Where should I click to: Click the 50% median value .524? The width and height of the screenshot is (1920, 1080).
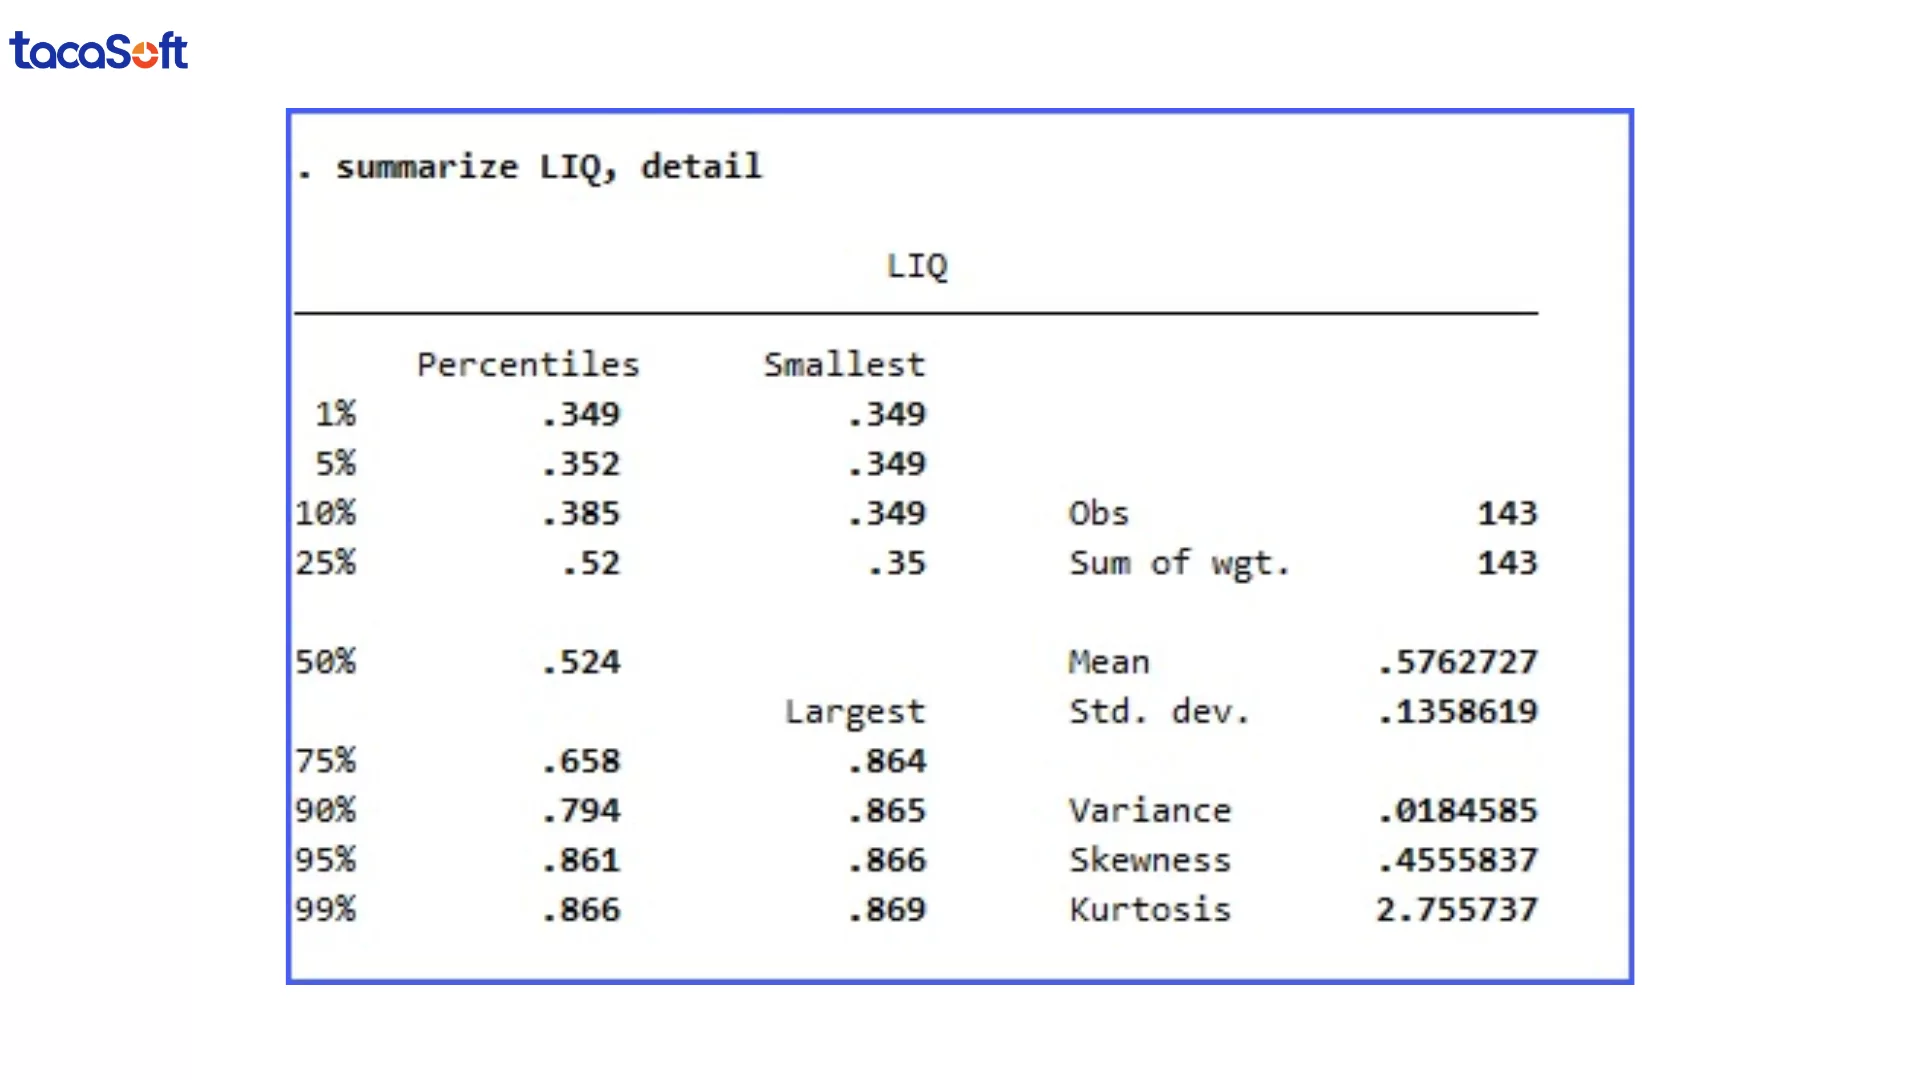pos(581,662)
